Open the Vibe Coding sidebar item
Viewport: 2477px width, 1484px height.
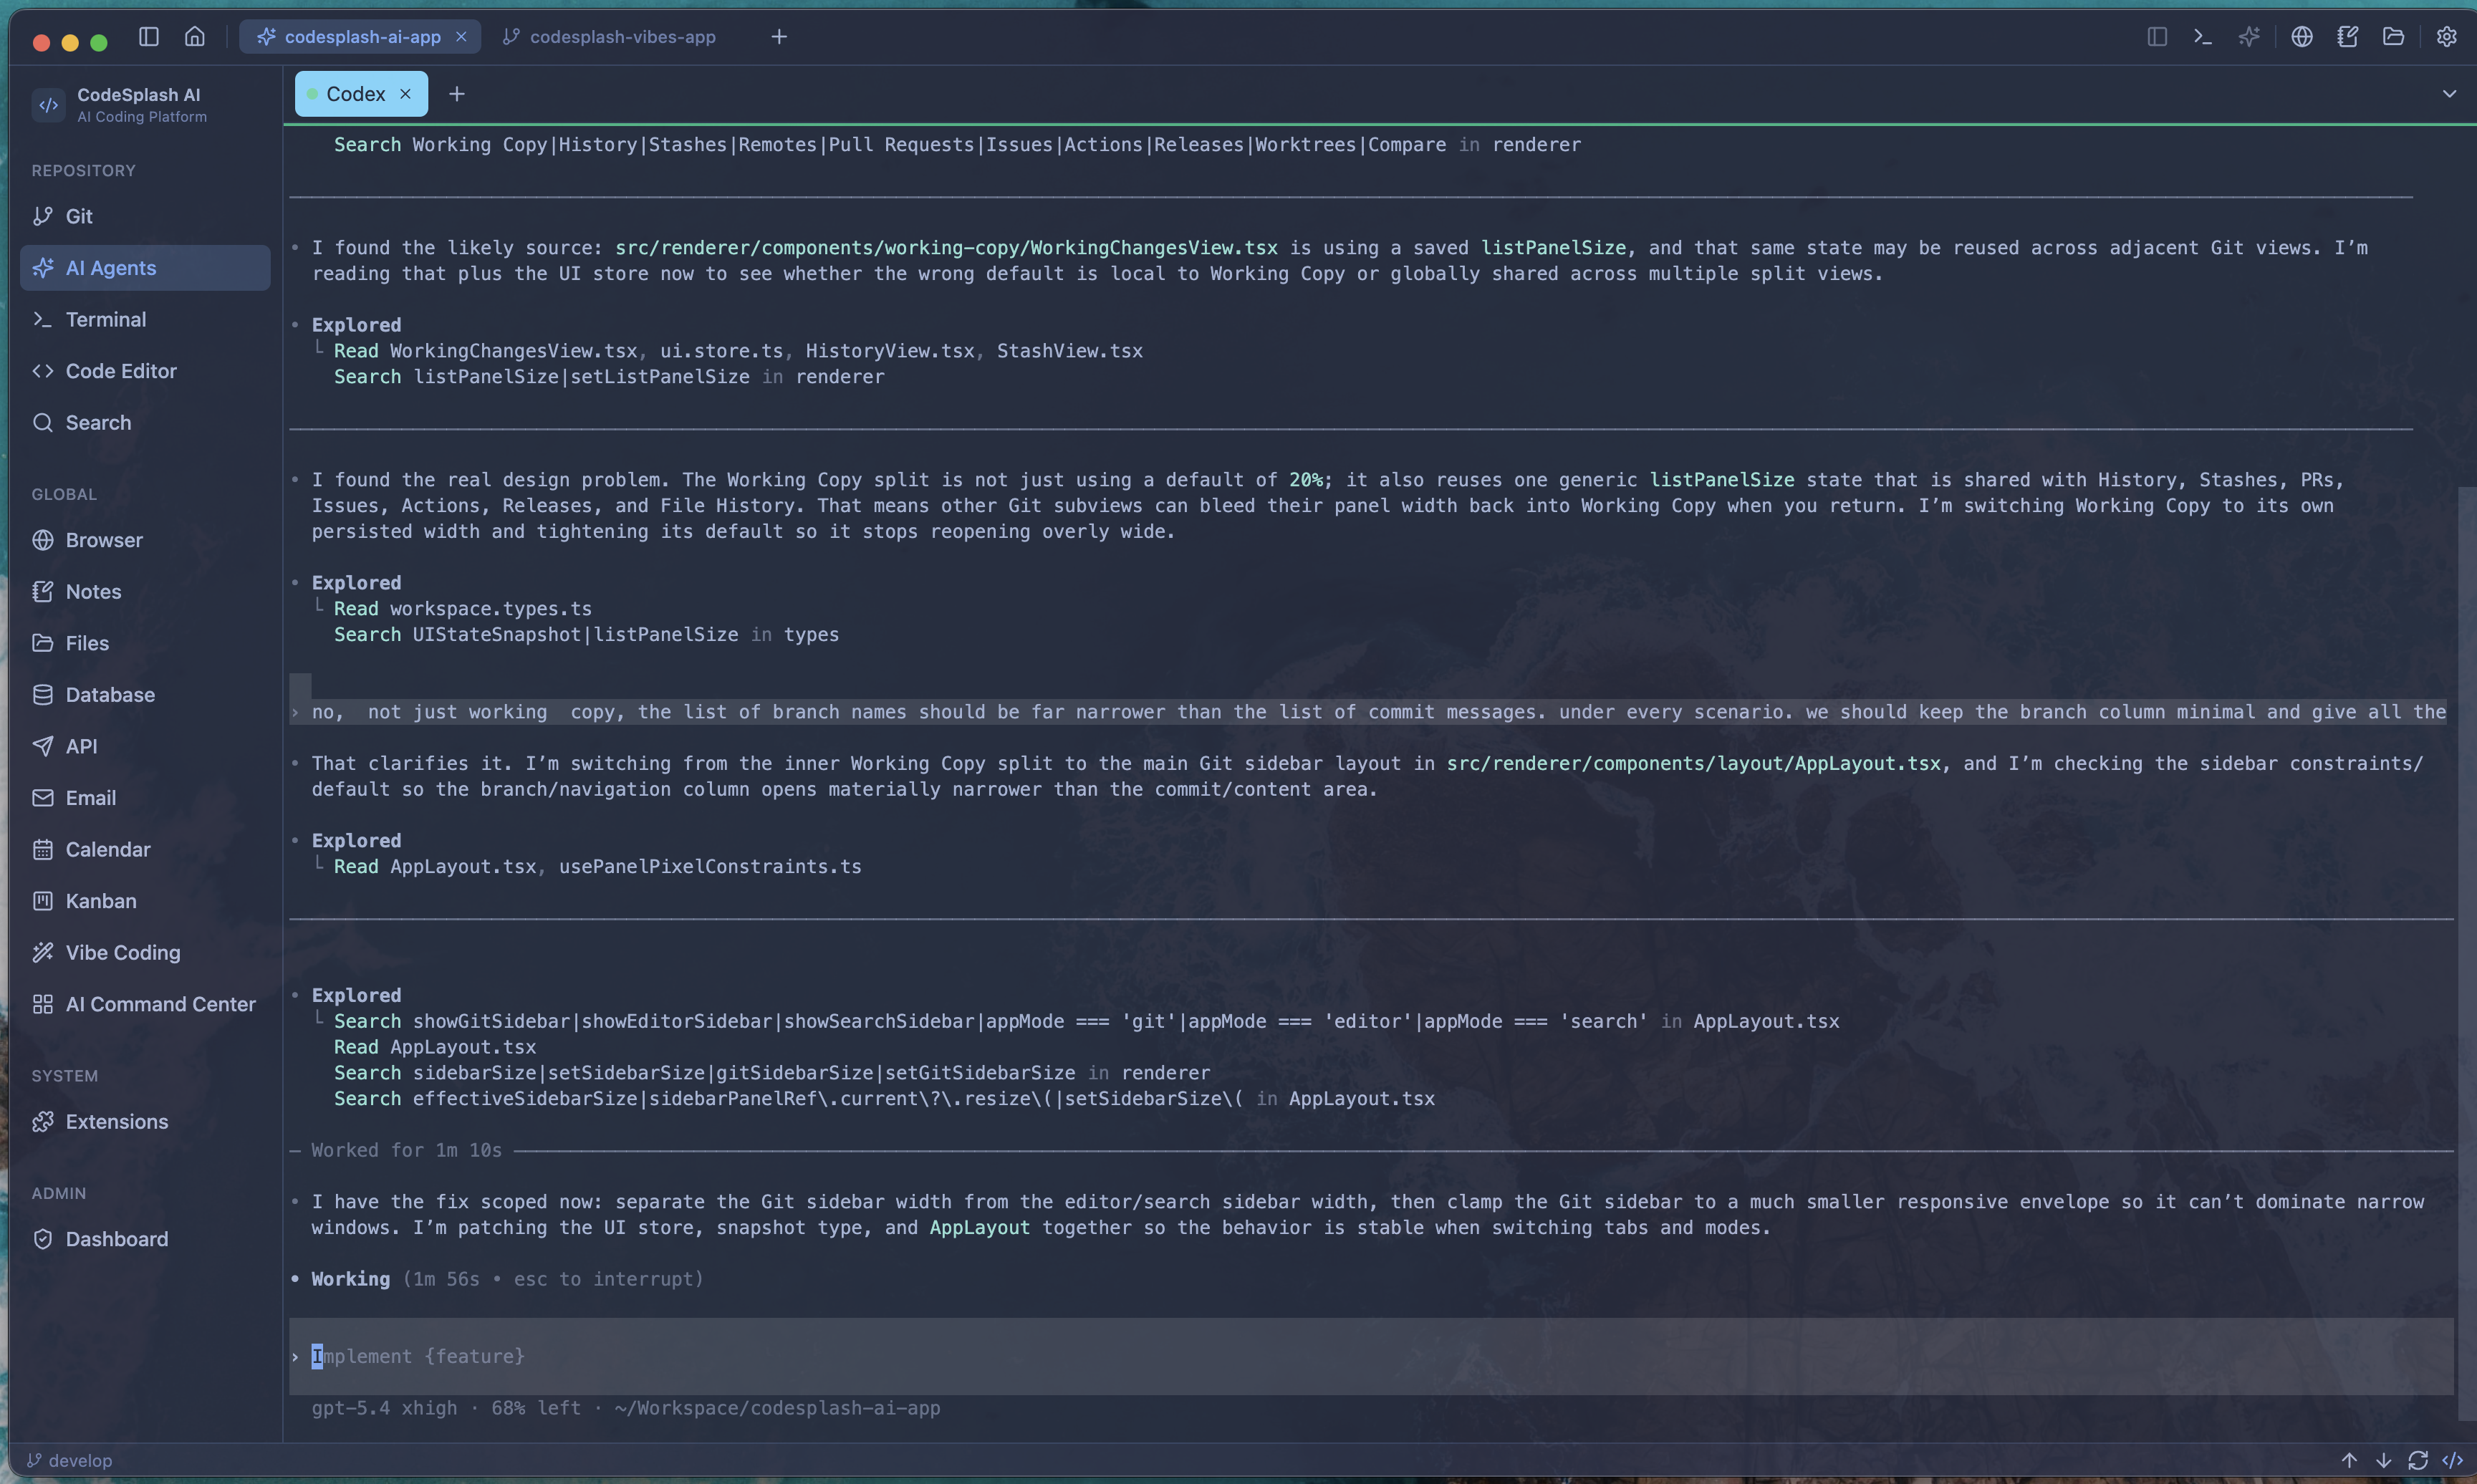coord(122,953)
